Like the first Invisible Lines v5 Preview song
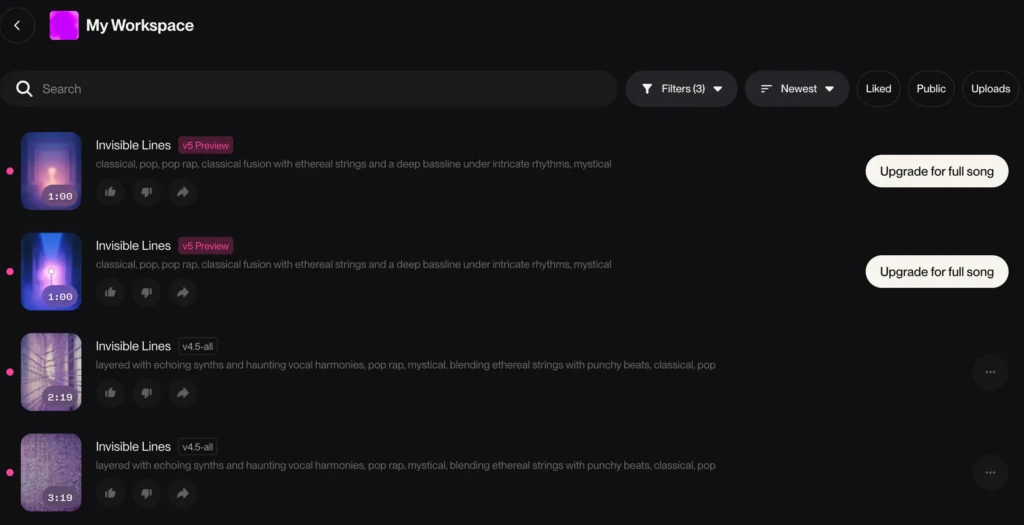The width and height of the screenshot is (1024, 525). tap(110, 192)
